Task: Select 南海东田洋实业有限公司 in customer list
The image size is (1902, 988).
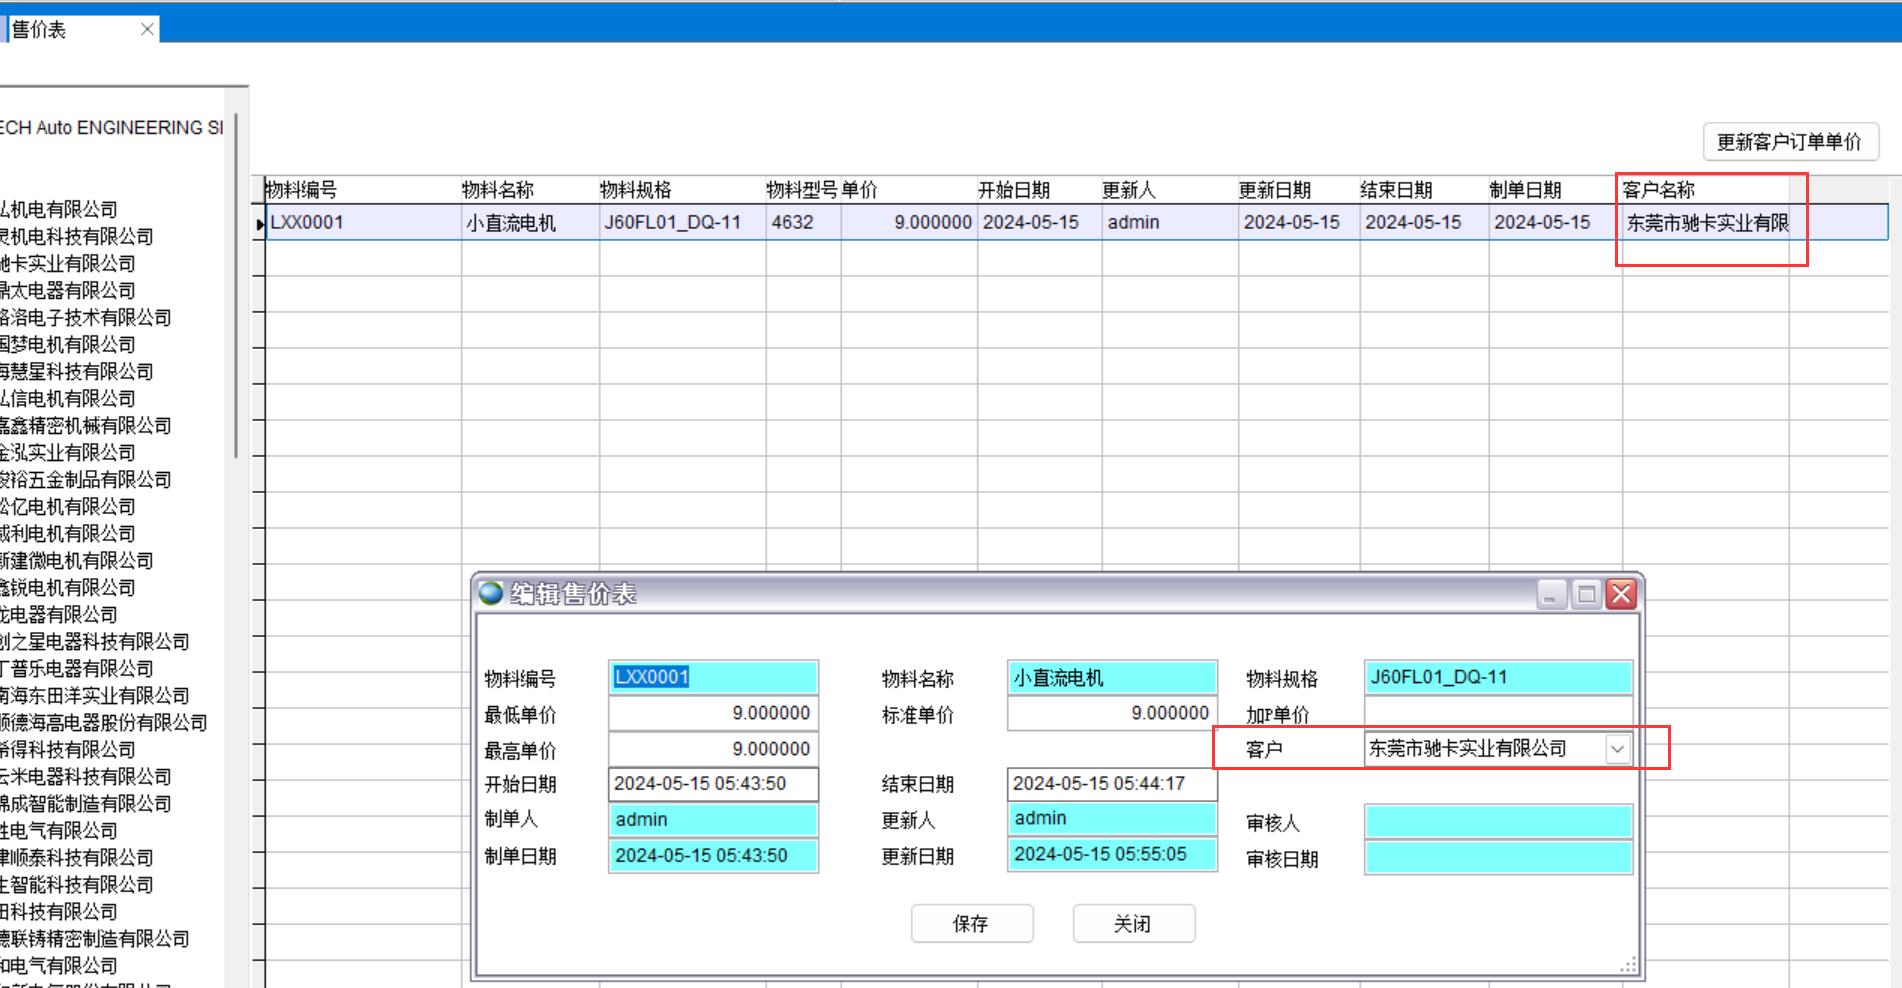Action: 95,696
